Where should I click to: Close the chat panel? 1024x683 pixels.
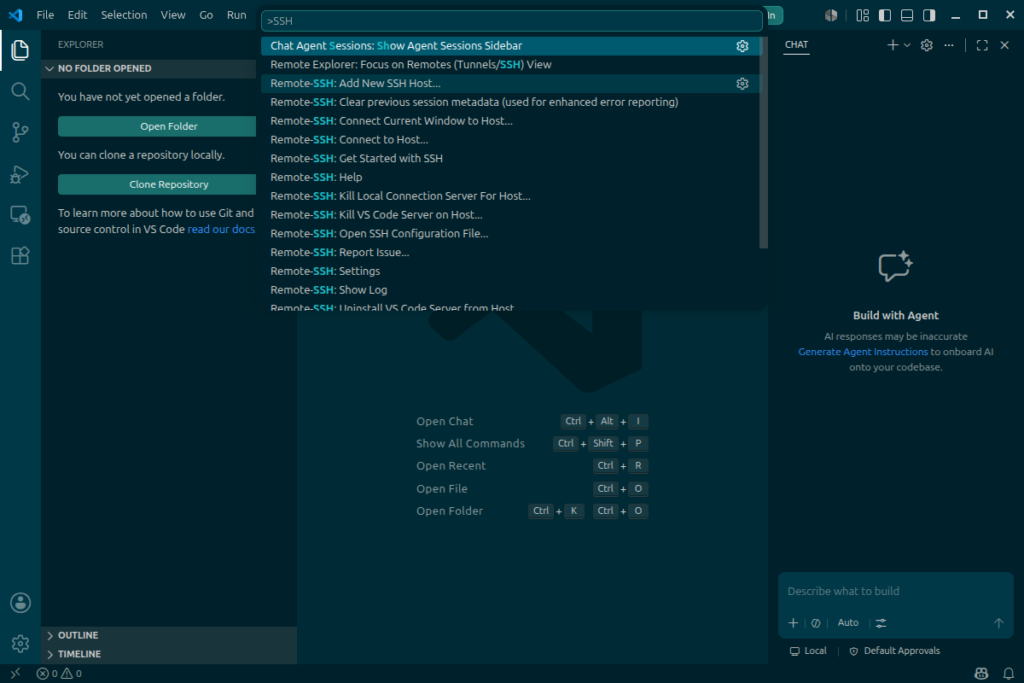coord(1004,45)
